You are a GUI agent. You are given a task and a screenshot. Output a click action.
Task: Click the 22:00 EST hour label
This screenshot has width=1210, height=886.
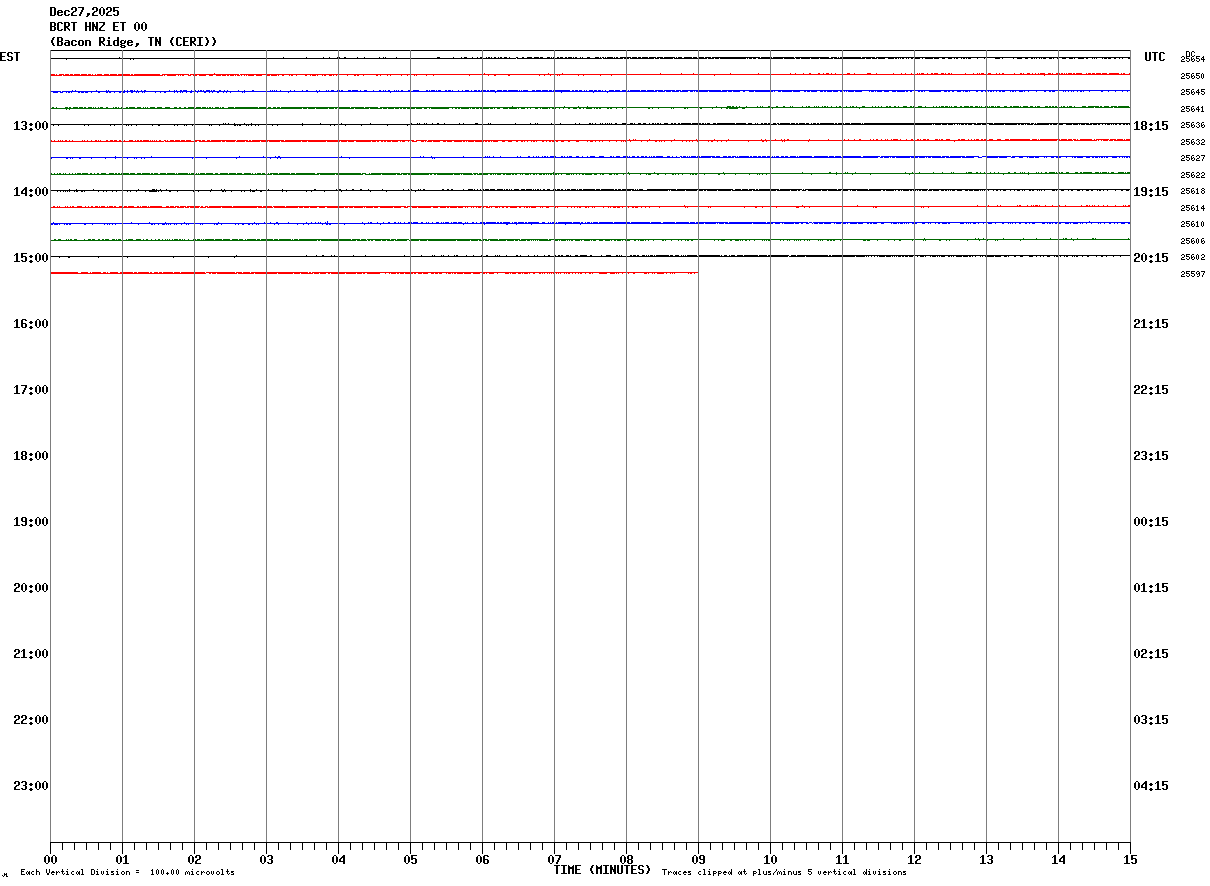[x=31, y=719]
